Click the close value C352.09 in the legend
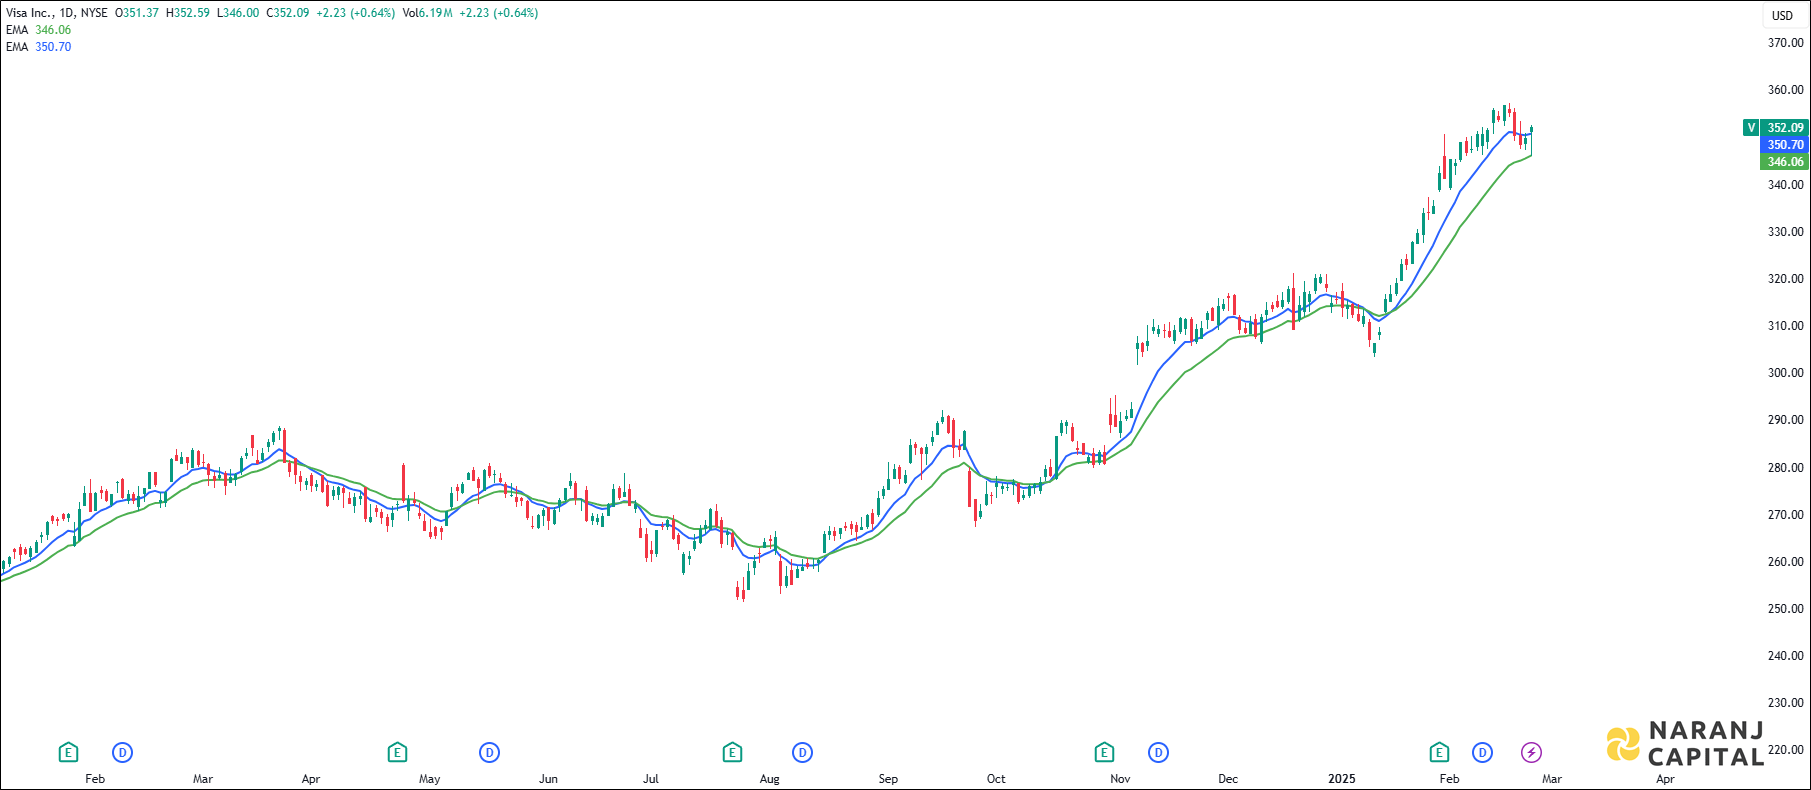Viewport: 1811px width, 790px height. tap(288, 13)
